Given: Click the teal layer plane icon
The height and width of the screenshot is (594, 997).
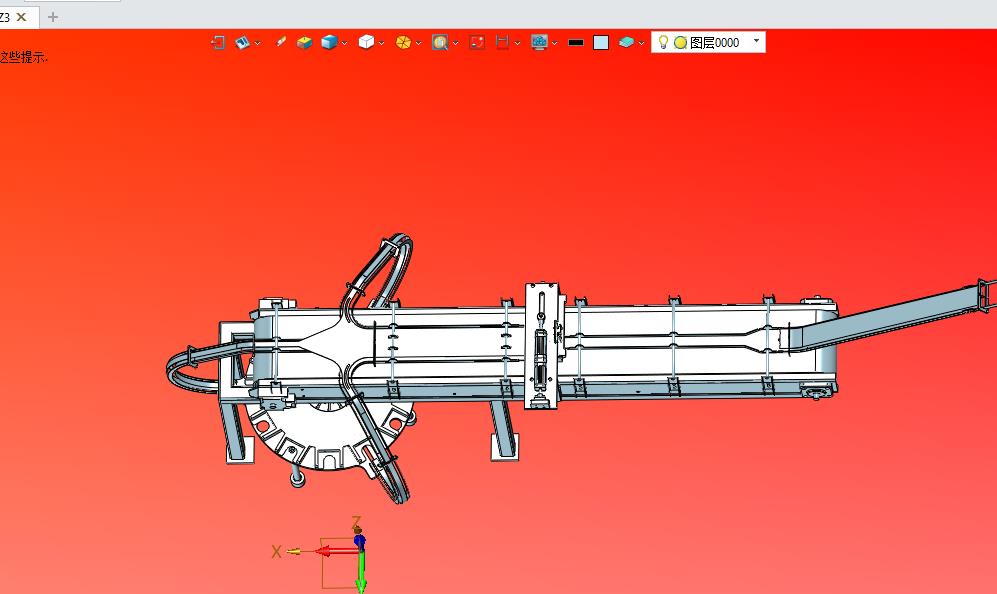Looking at the screenshot, I should [626, 43].
